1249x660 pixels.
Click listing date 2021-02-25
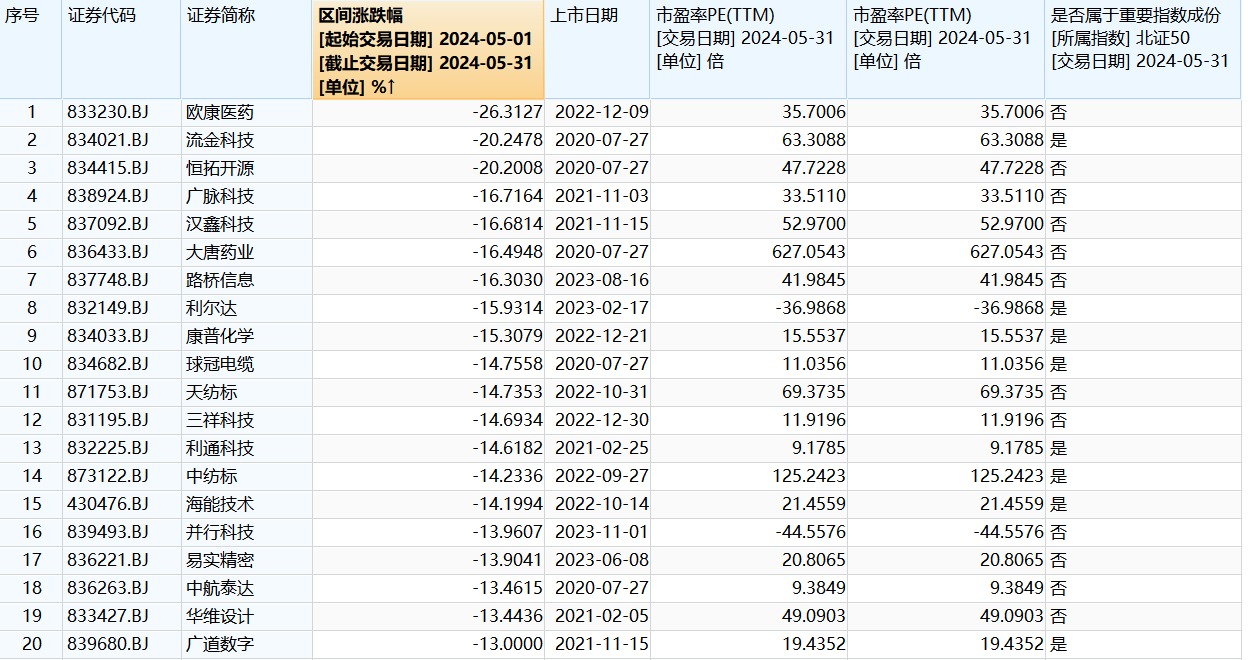(x=601, y=448)
